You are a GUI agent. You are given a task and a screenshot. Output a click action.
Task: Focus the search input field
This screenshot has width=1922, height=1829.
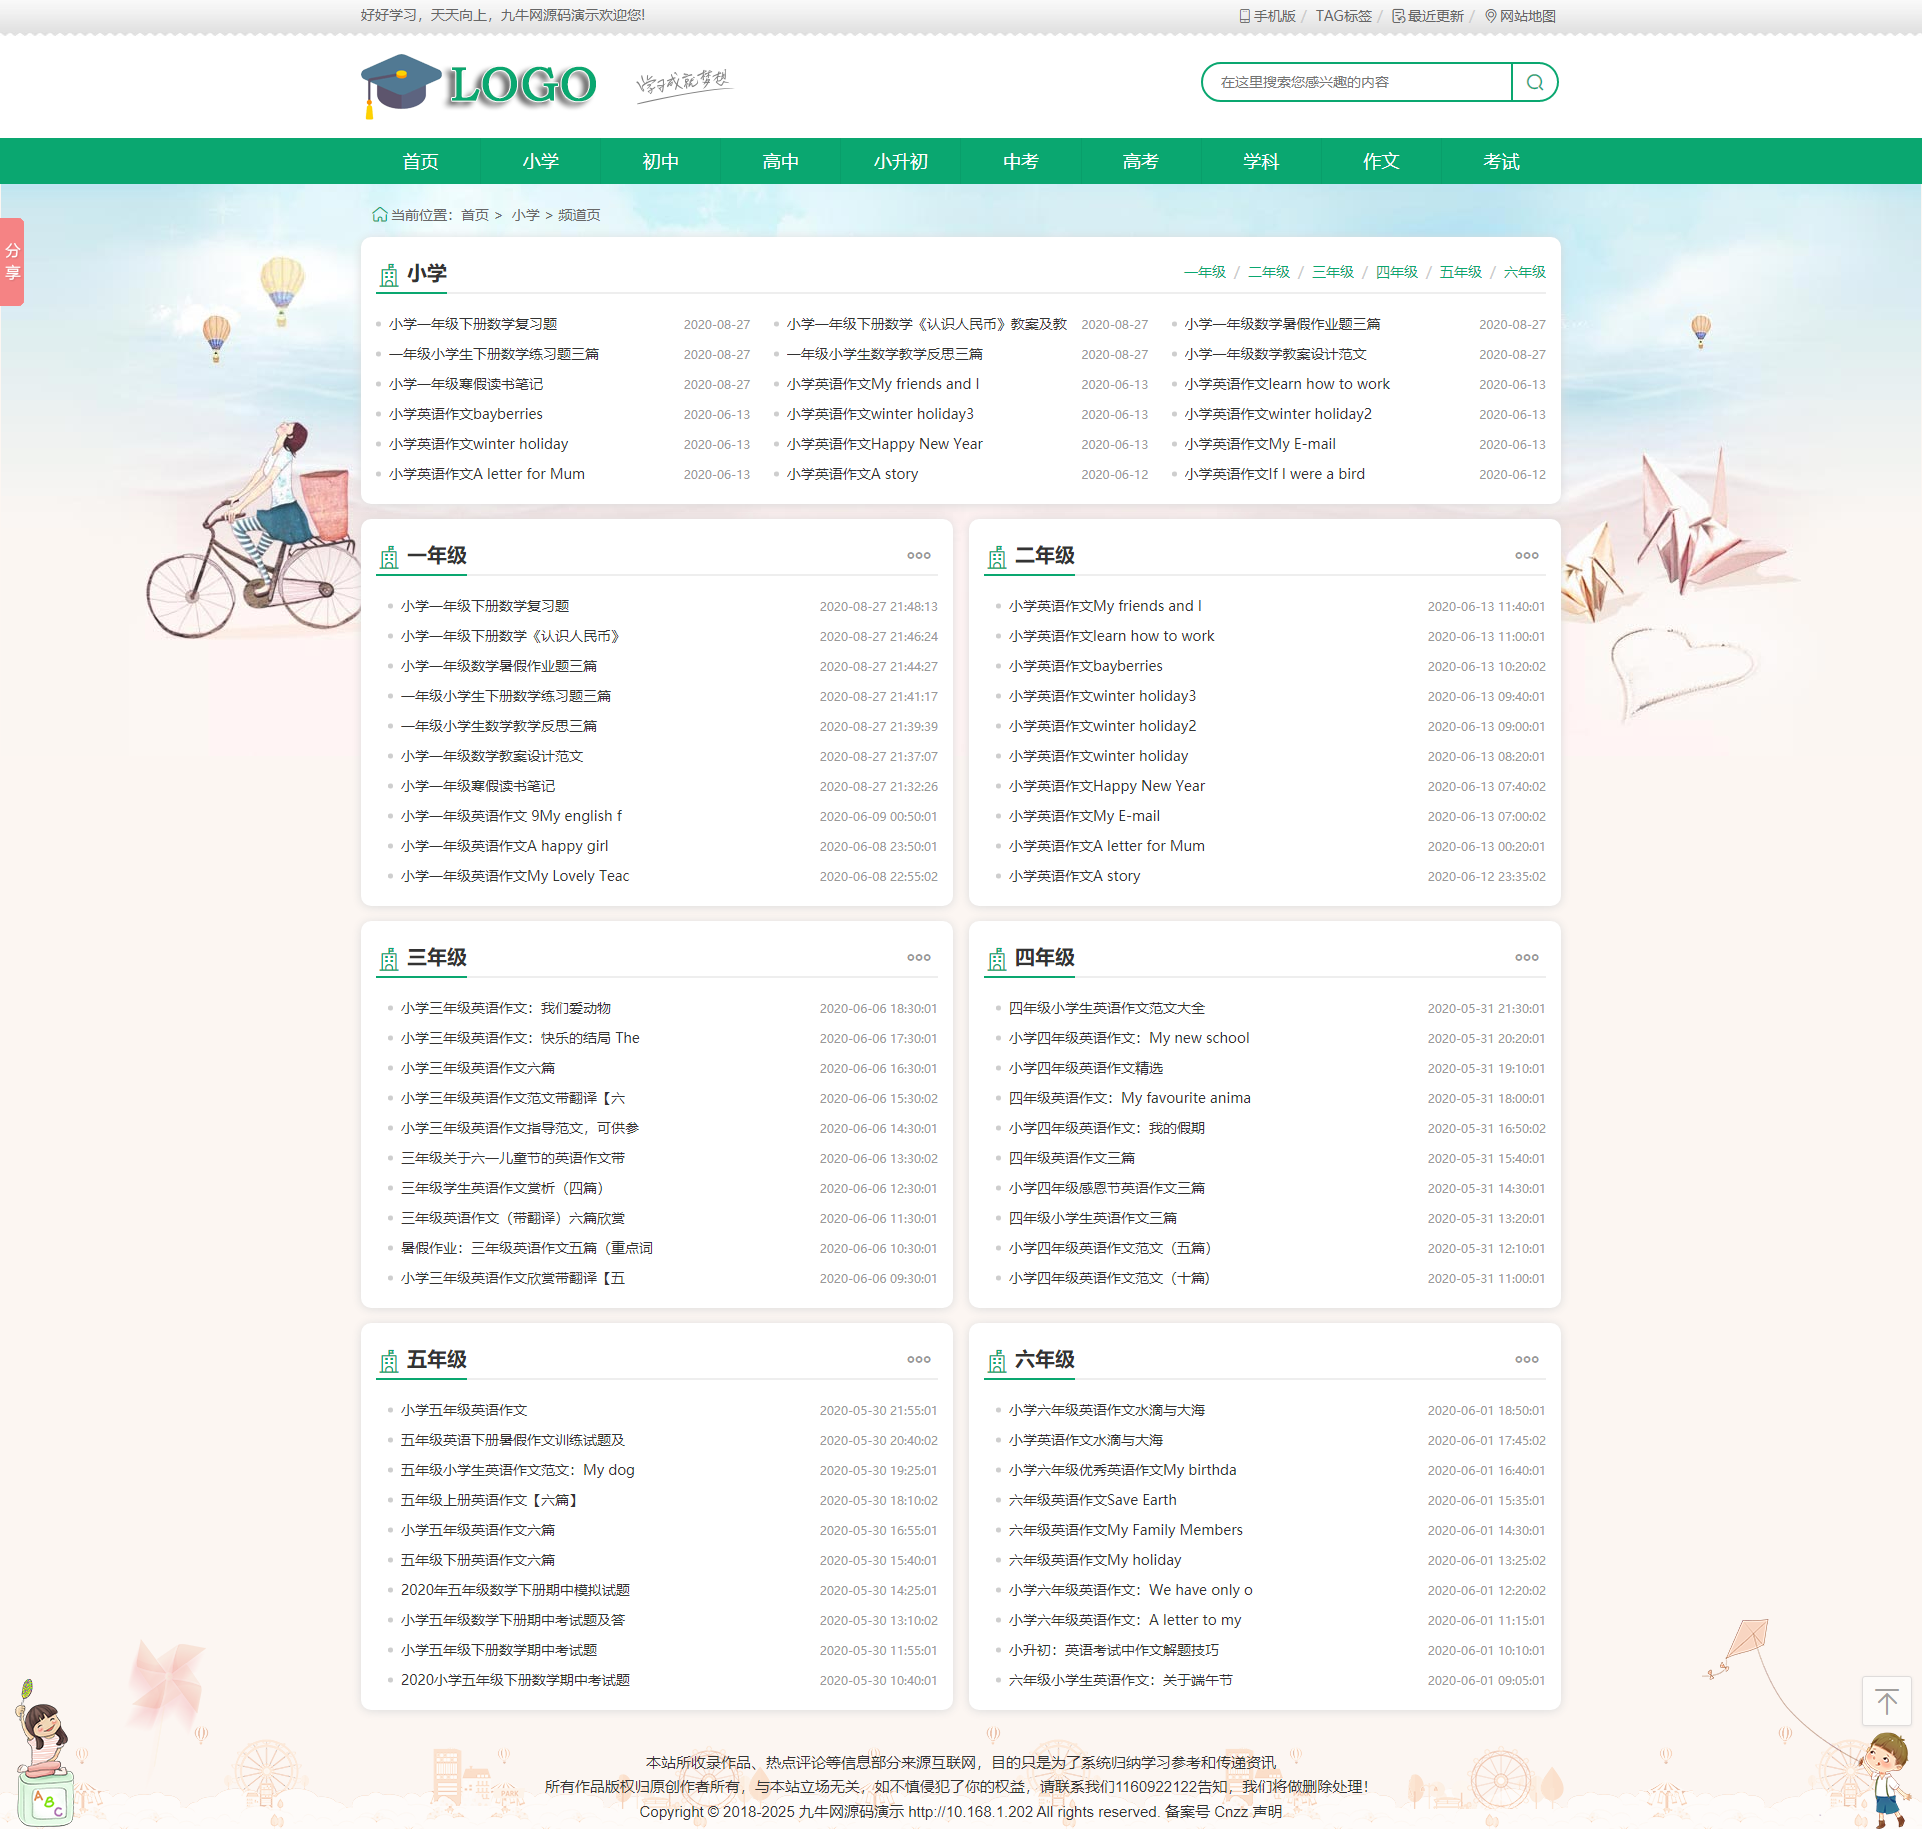pos(1358,82)
